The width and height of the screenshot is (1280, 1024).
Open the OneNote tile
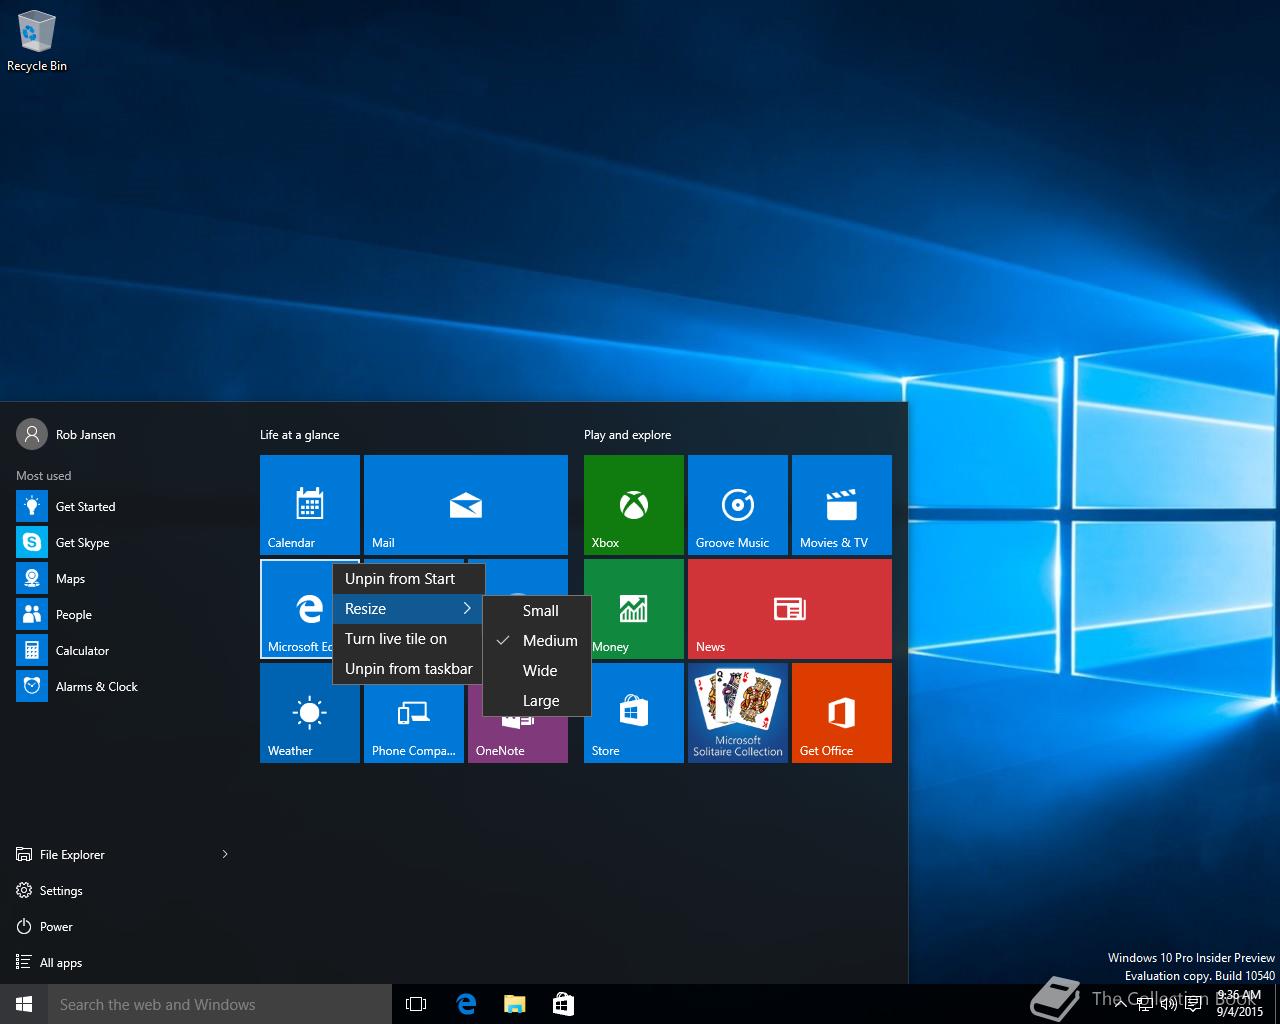pos(518,740)
